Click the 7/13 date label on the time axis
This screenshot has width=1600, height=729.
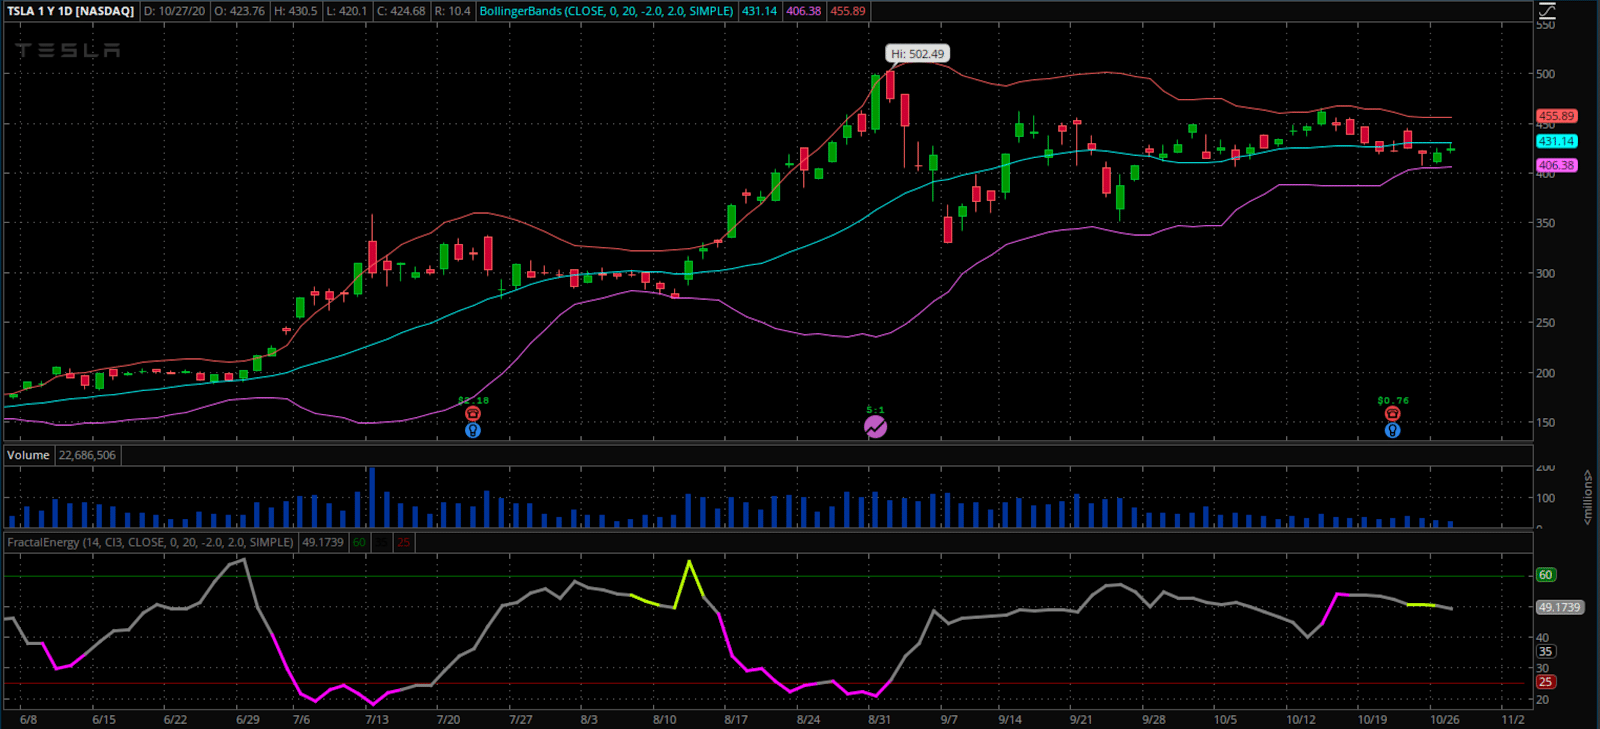point(377,719)
